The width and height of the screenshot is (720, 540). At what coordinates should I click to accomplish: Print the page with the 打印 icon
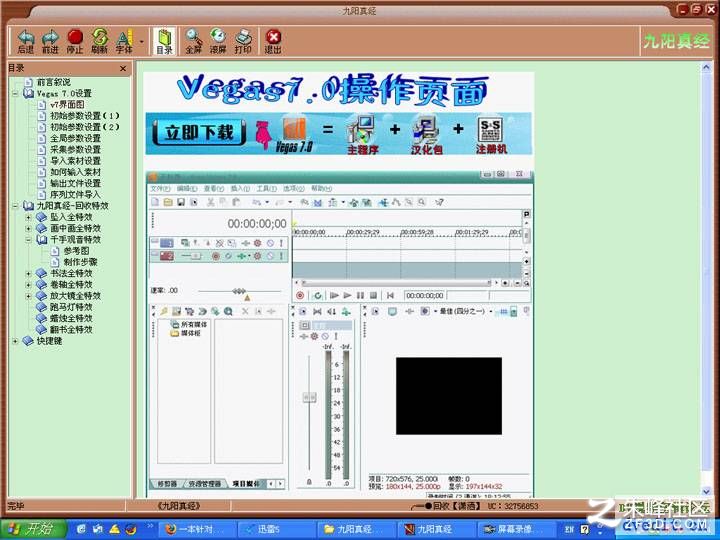(243, 40)
